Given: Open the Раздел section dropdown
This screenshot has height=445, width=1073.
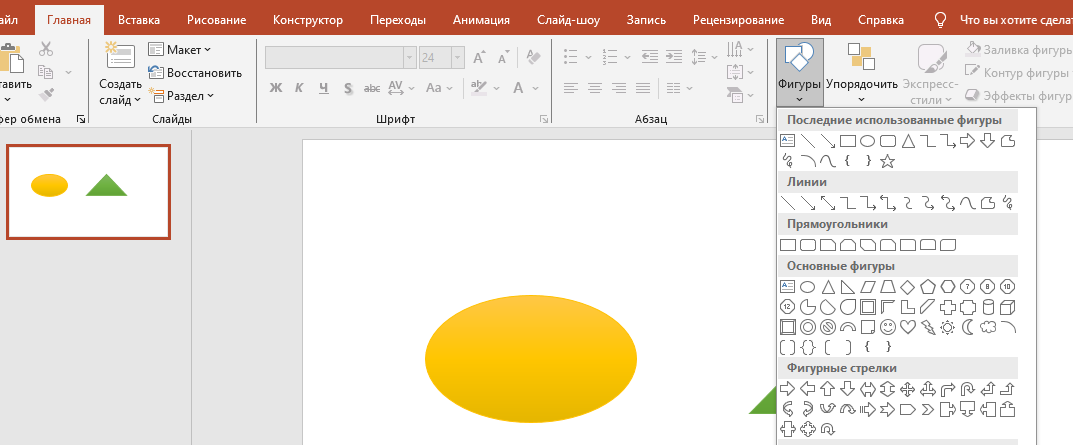Looking at the screenshot, I should click(x=181, y=96).
